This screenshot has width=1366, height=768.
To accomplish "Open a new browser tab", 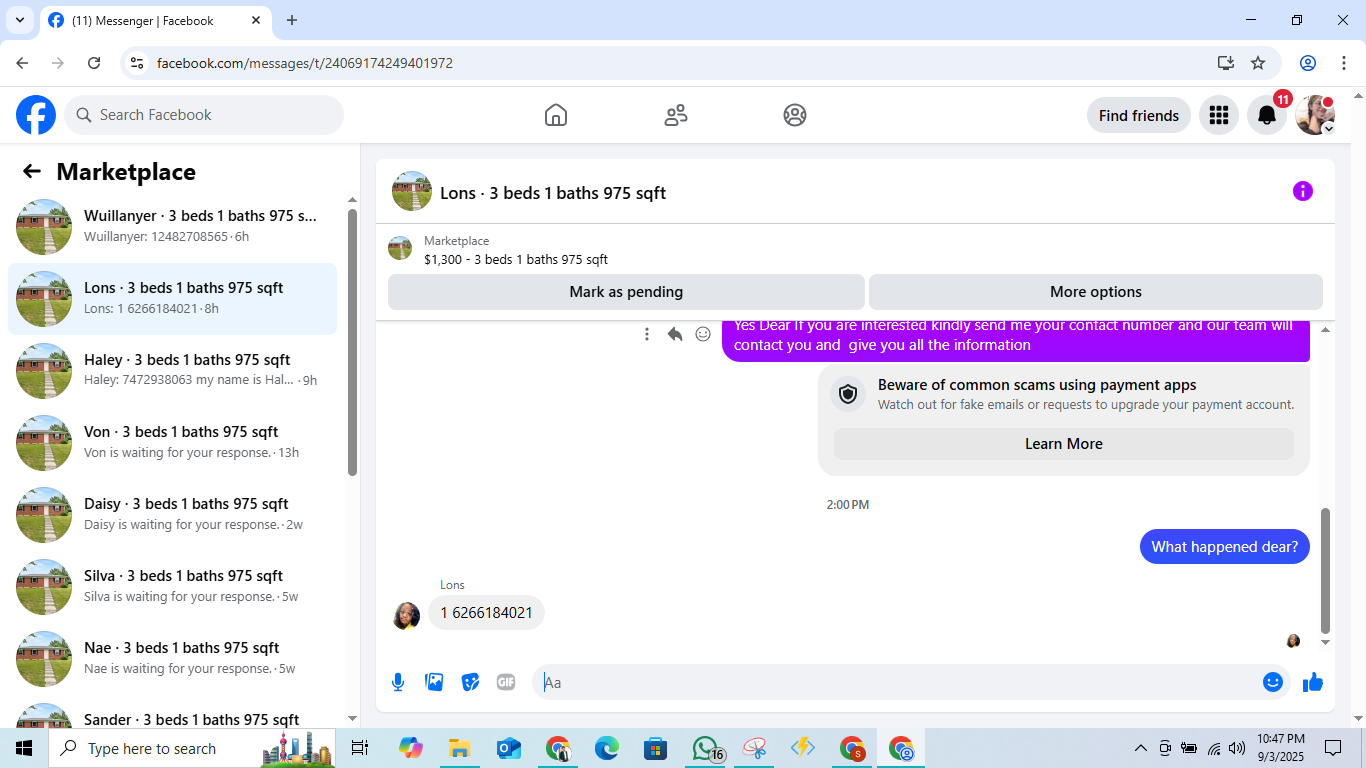I will pos(292,20).
